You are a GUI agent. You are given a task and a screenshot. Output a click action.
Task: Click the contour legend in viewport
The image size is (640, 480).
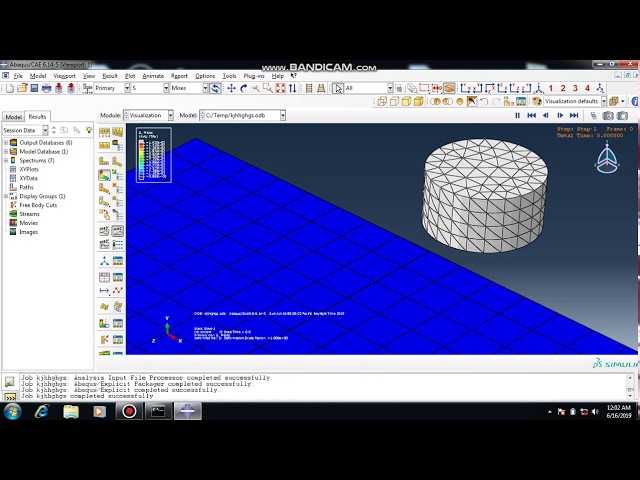(x=153, y=155)
